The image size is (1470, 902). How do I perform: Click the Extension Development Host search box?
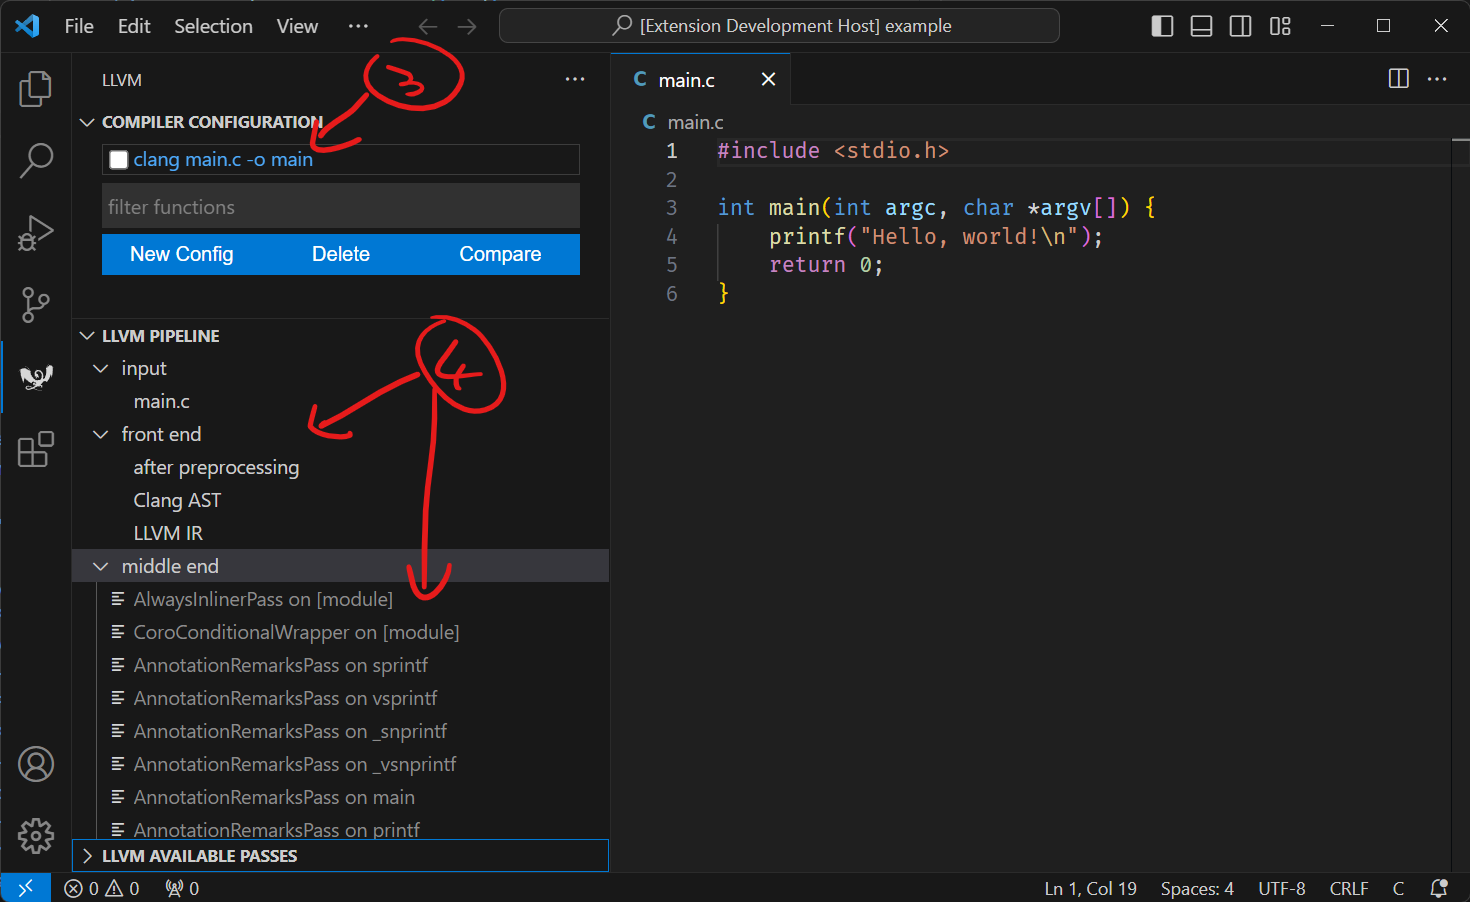click(x=779, y=26)
